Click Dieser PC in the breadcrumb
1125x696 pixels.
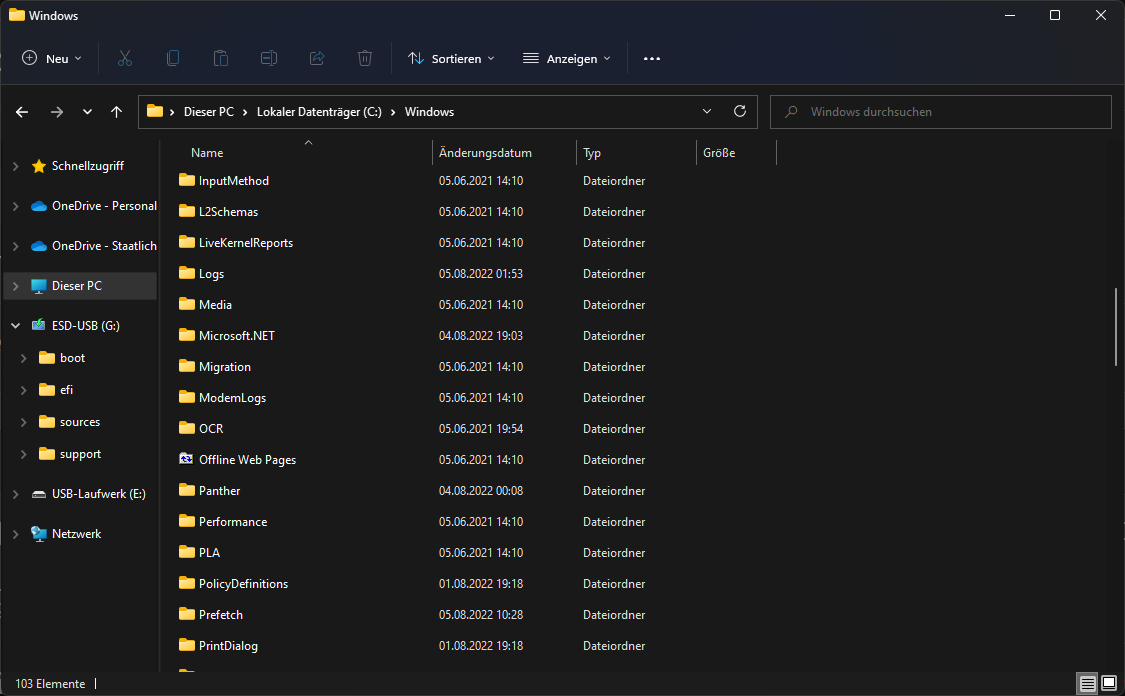pos(209,112)
